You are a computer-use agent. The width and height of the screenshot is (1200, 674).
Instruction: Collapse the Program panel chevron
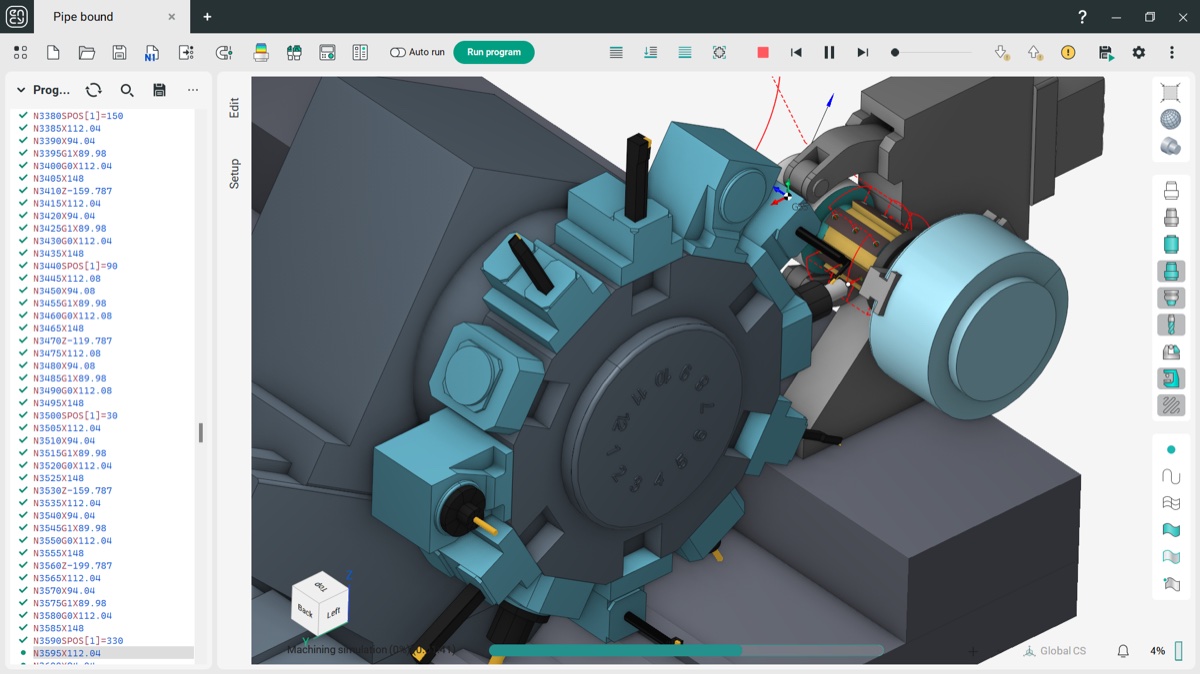point(21,90)
